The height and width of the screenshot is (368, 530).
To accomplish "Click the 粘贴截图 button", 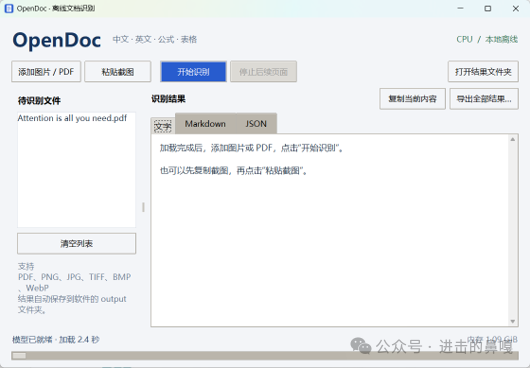I will pyautogui.click(x=118, y=72).
